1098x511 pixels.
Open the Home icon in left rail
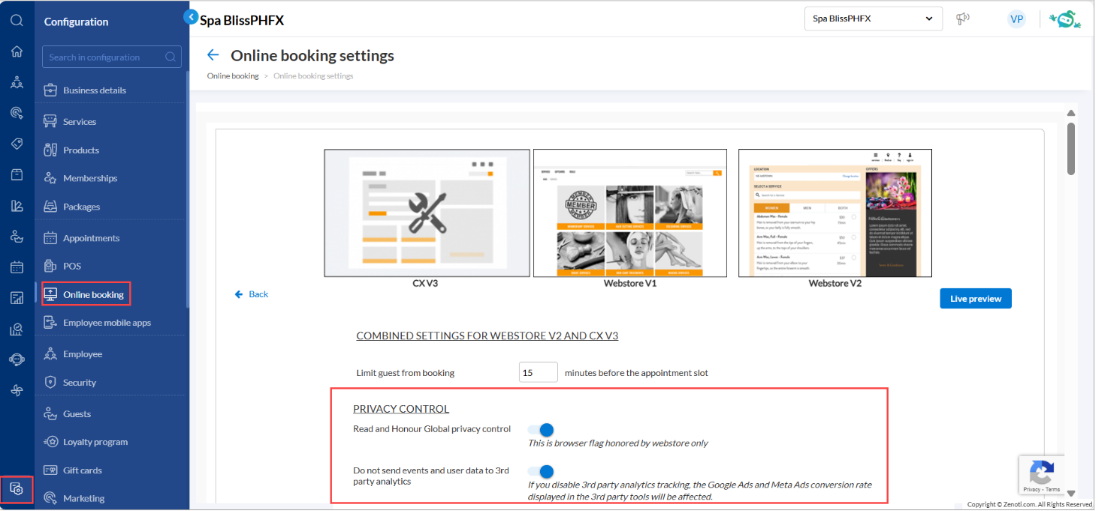[x=17, y=52]
